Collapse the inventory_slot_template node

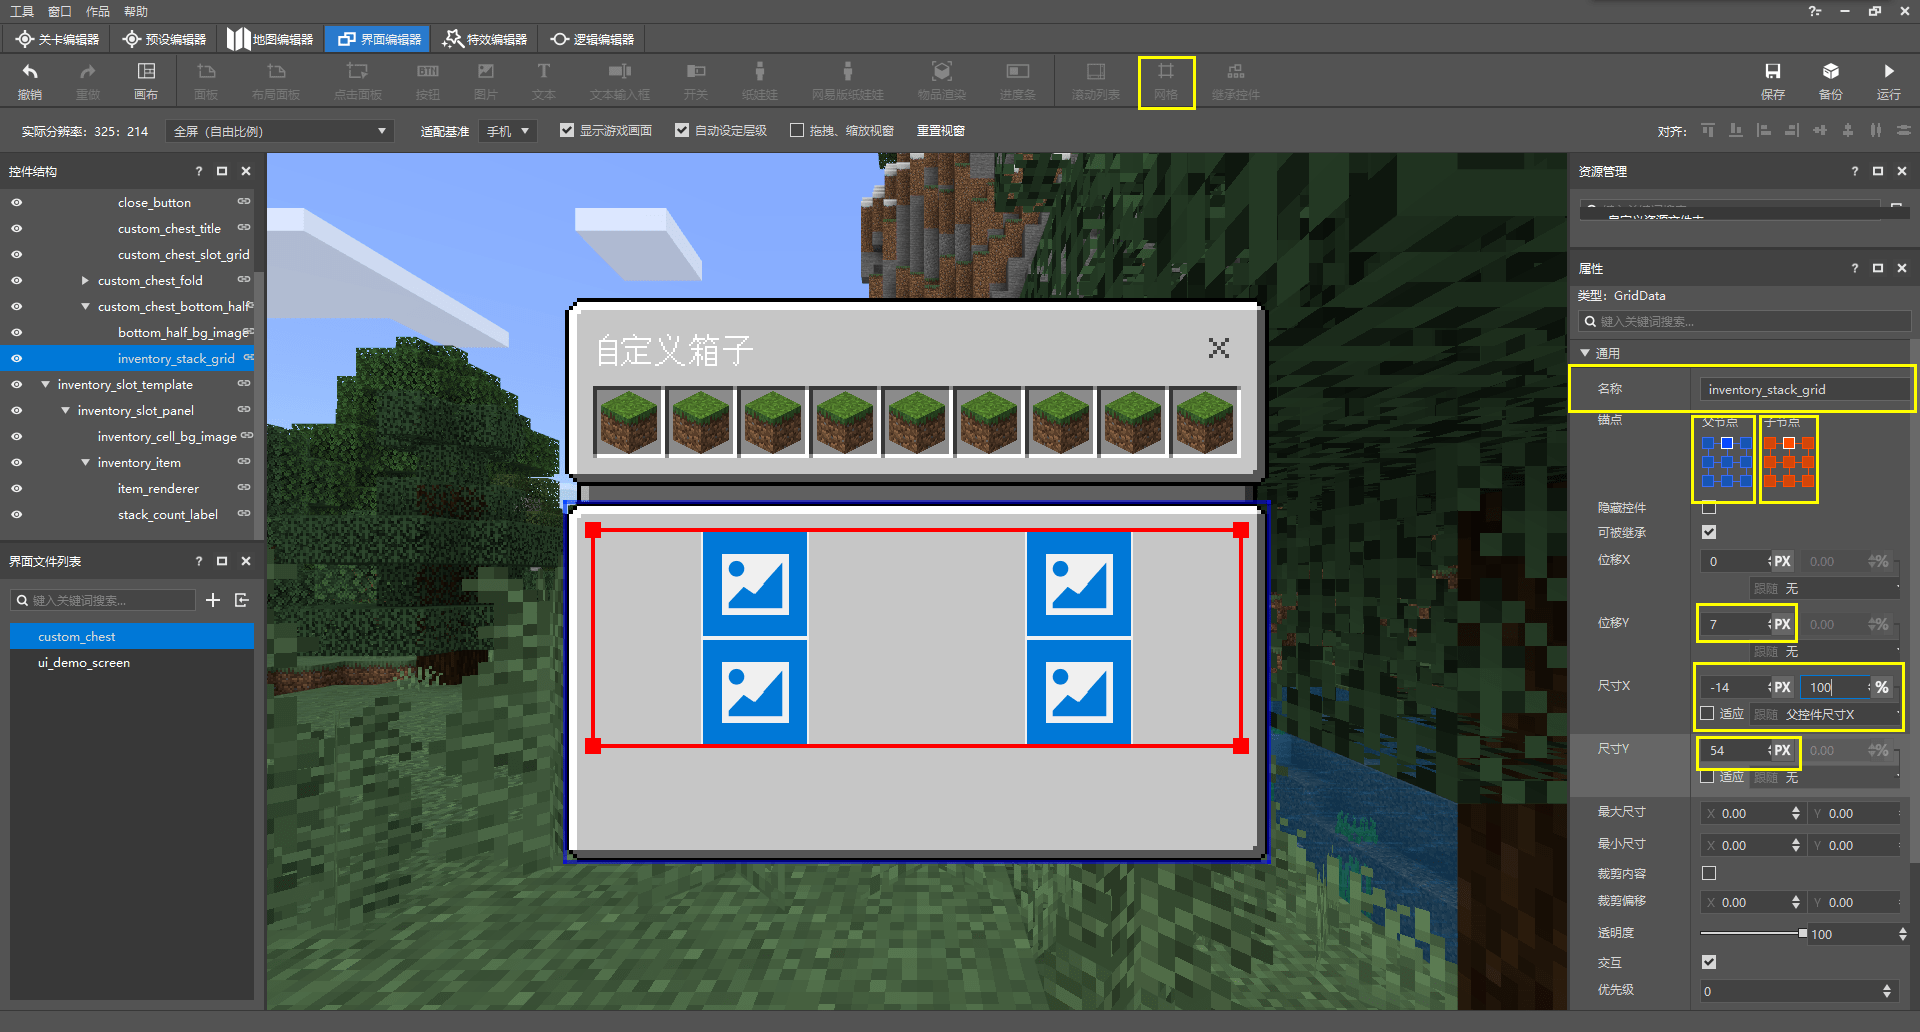(x=45, y=384)
